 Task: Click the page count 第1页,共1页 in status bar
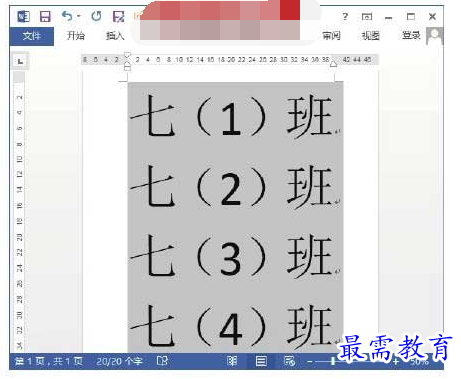(x=49, y=361)
